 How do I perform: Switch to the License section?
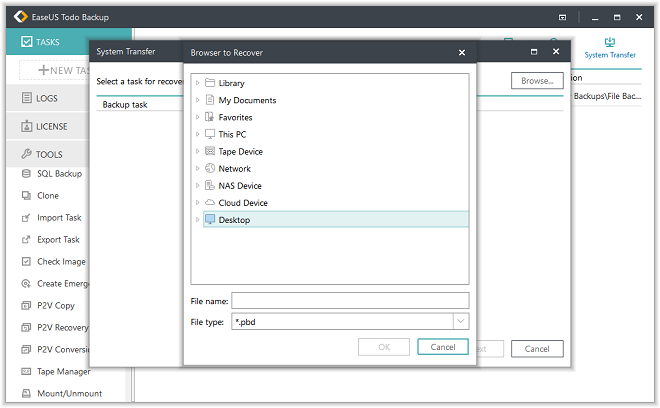(x=51, y=126)
